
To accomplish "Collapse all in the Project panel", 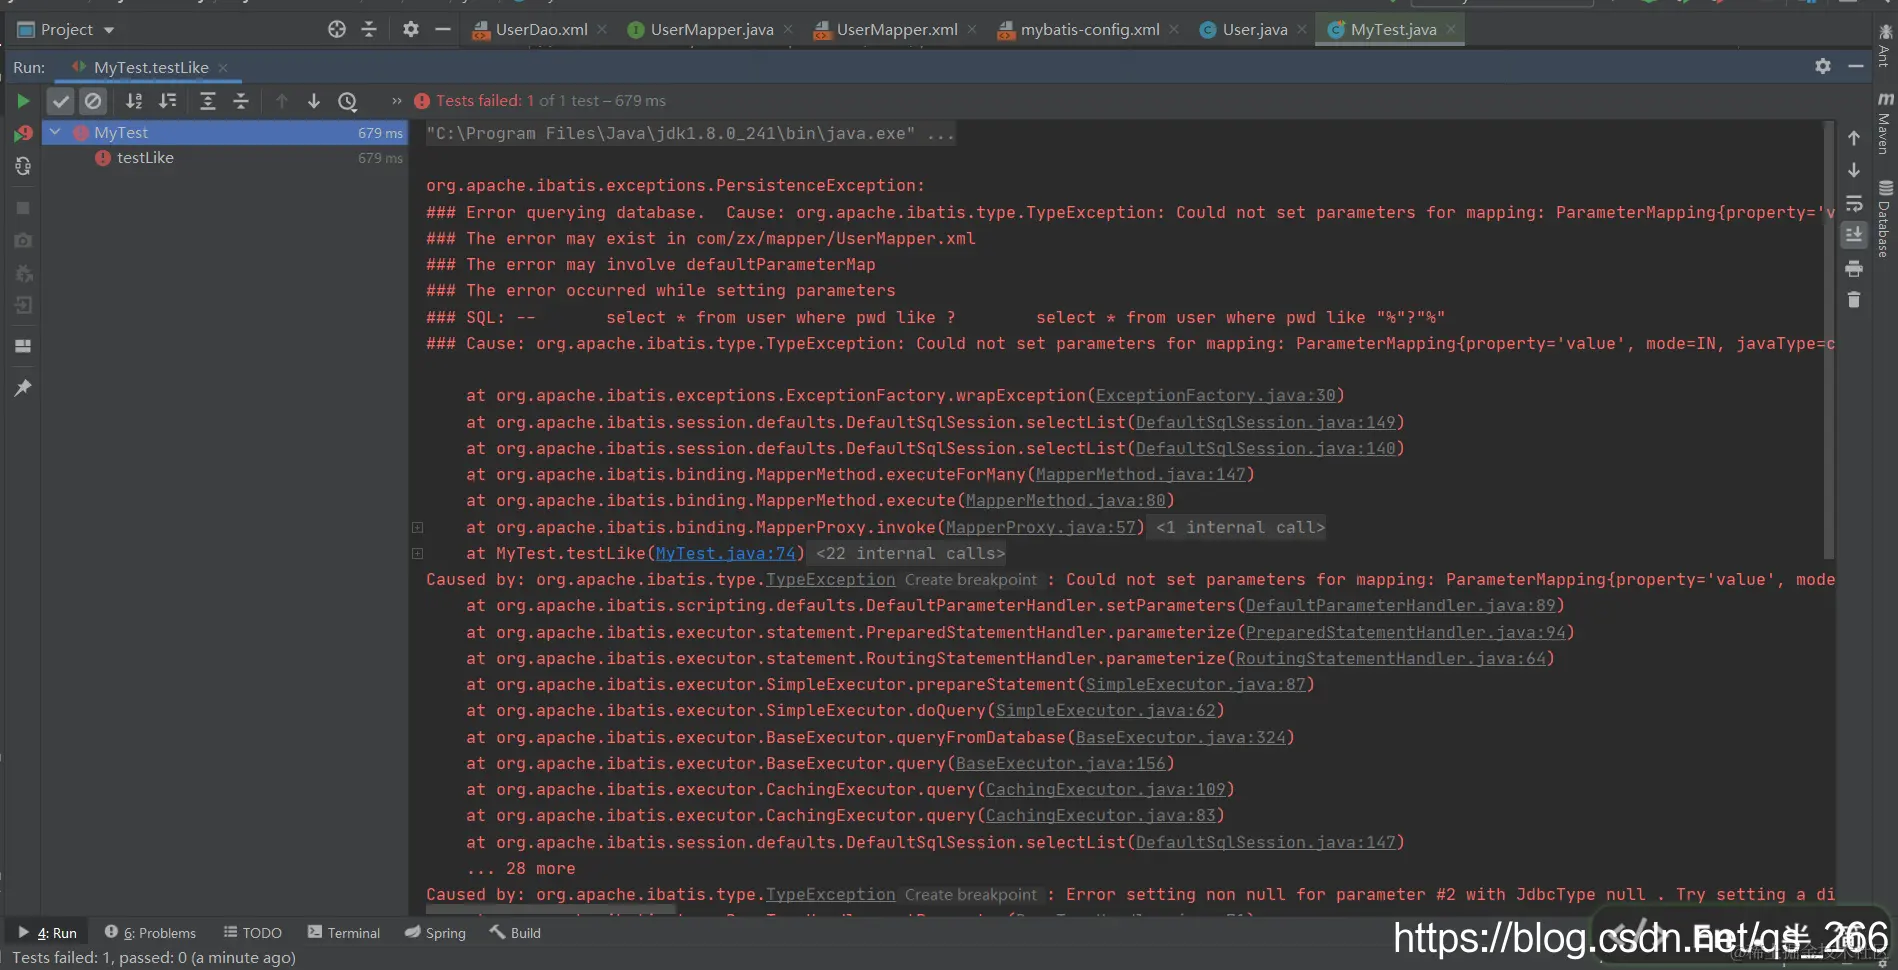I will [369, 30].
